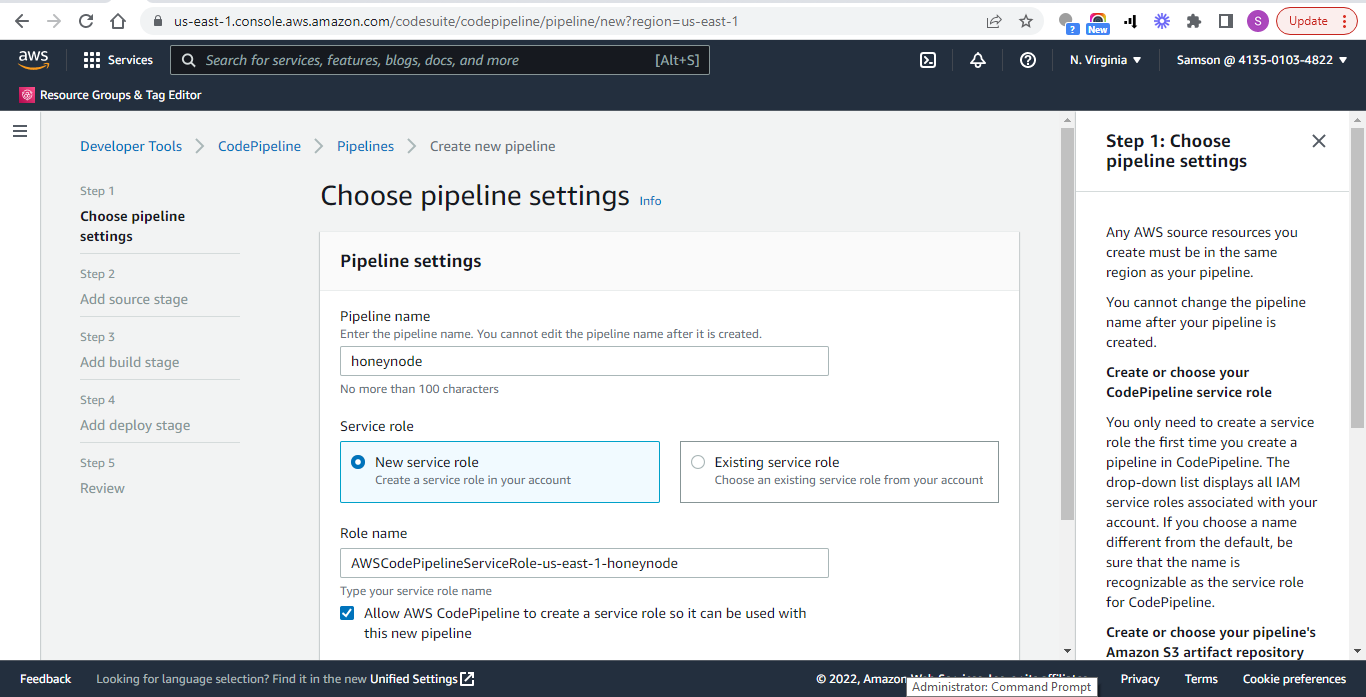Open Resource Groups & Tag Editor shortcut

(110, 96)
